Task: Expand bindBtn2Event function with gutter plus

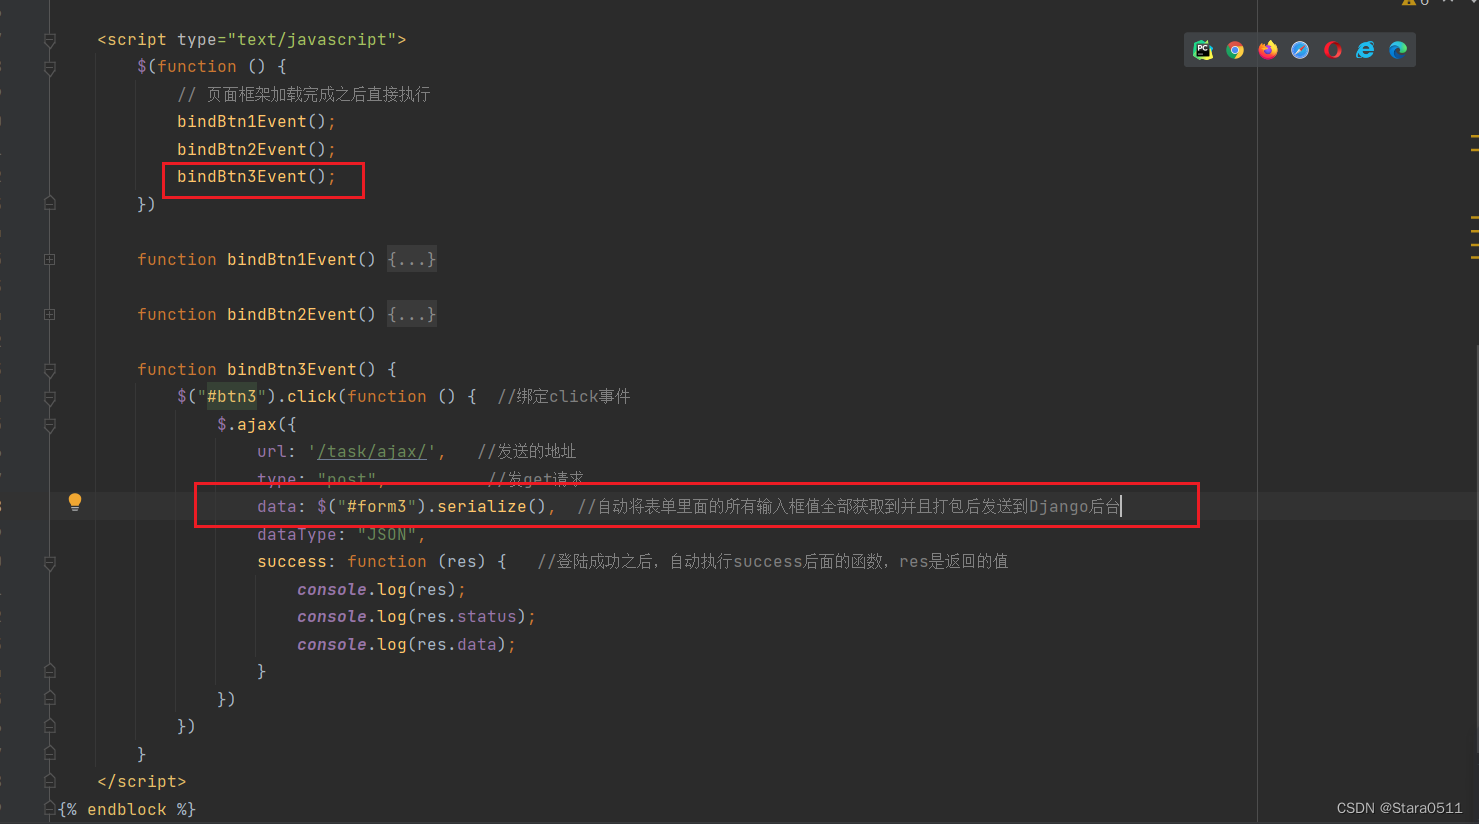Action: click(49, 315)
